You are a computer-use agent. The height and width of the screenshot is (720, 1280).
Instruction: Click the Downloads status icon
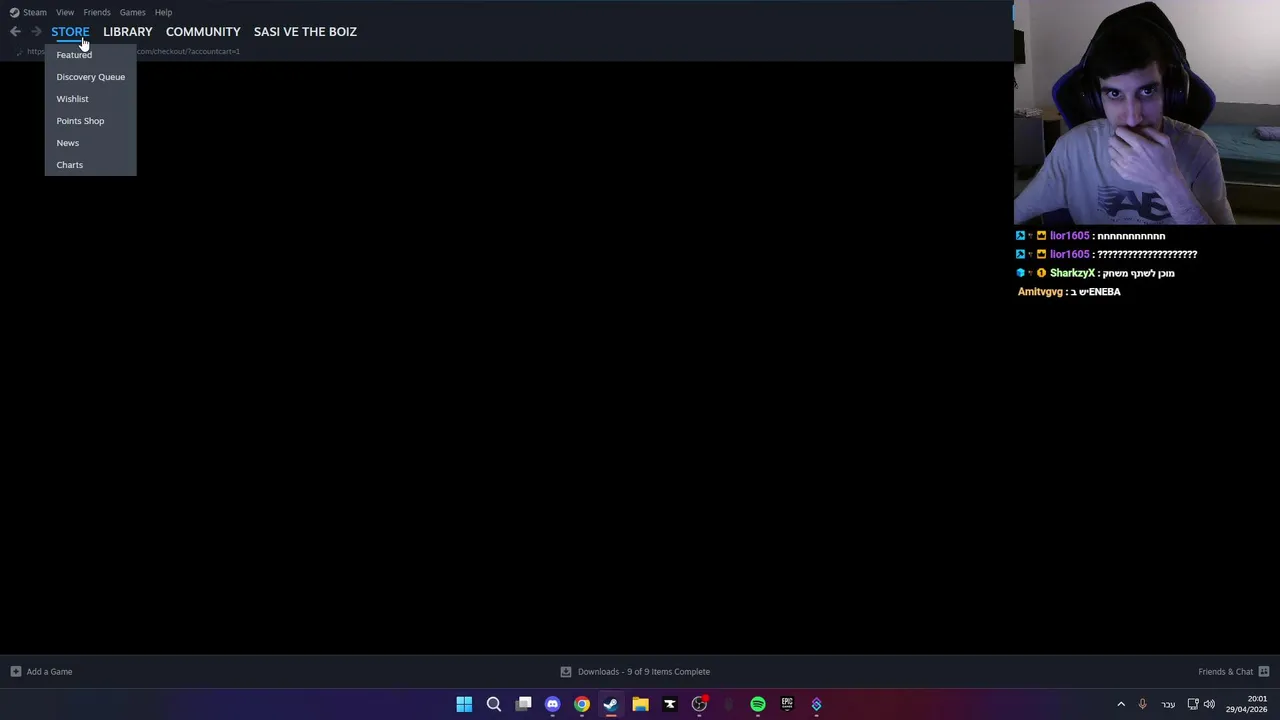tap(566, 672)
